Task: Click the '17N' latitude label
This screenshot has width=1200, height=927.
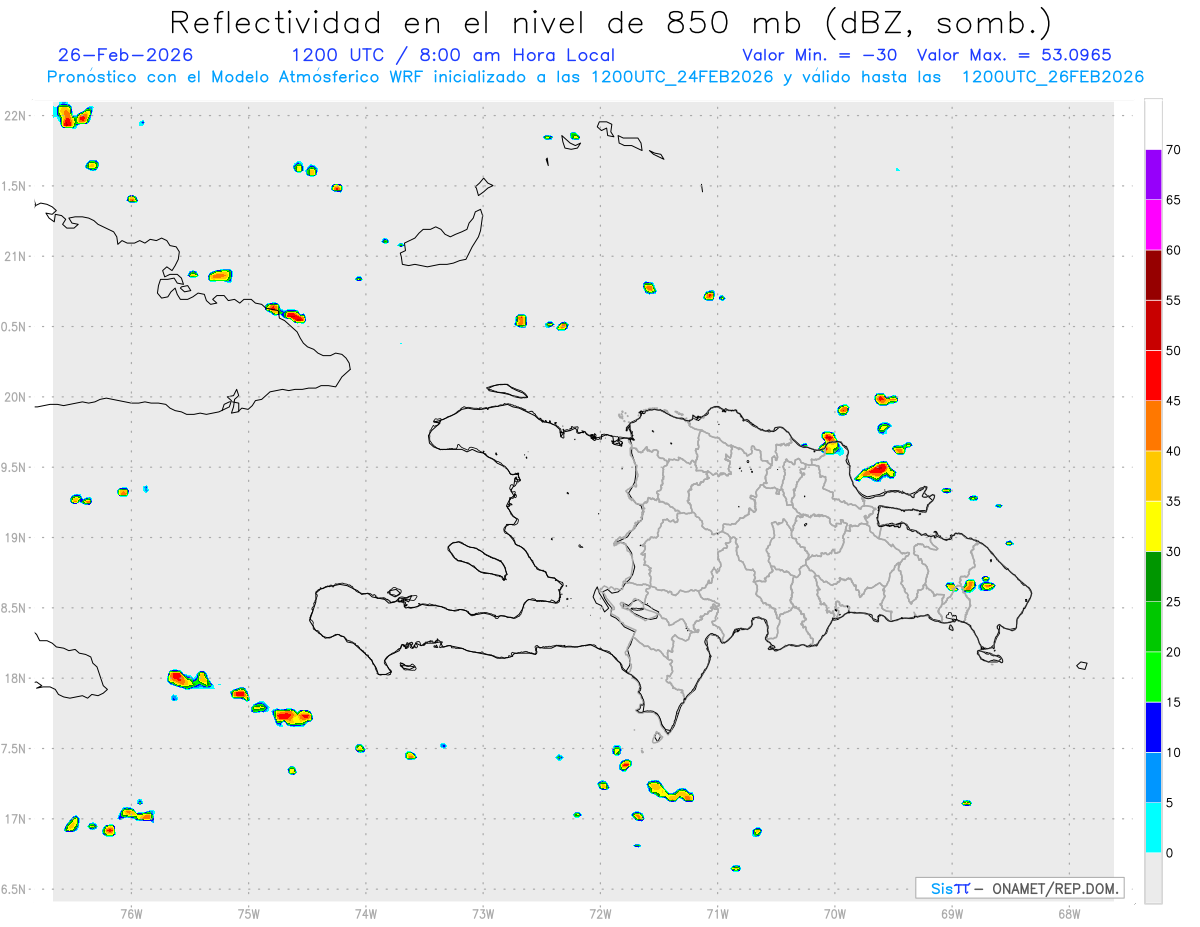Action: tap(15, 819)
